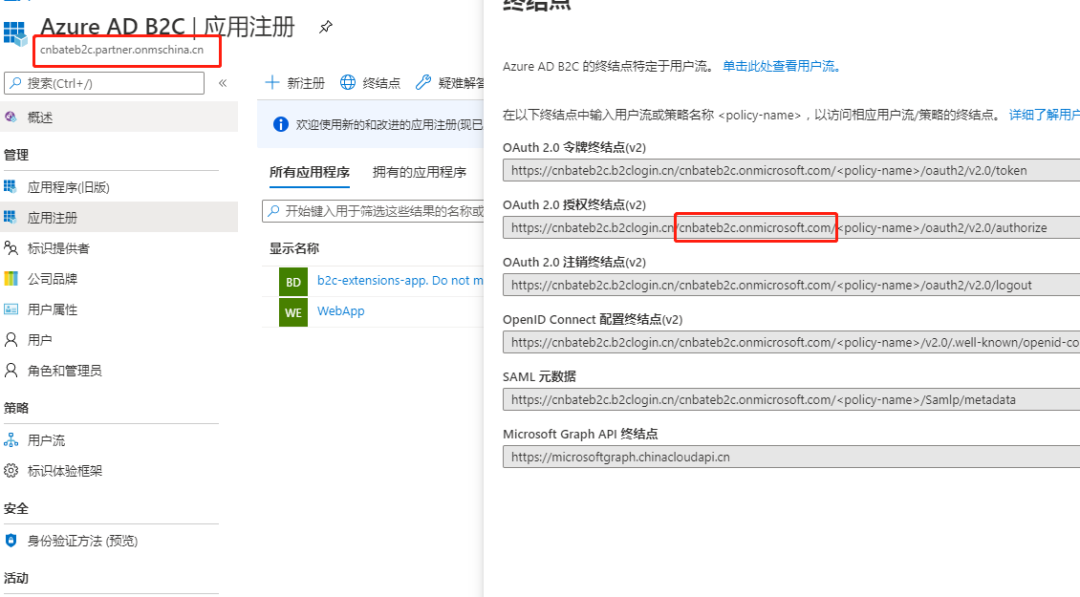Click the wrench icon for 疑难解答

(423, 83)
